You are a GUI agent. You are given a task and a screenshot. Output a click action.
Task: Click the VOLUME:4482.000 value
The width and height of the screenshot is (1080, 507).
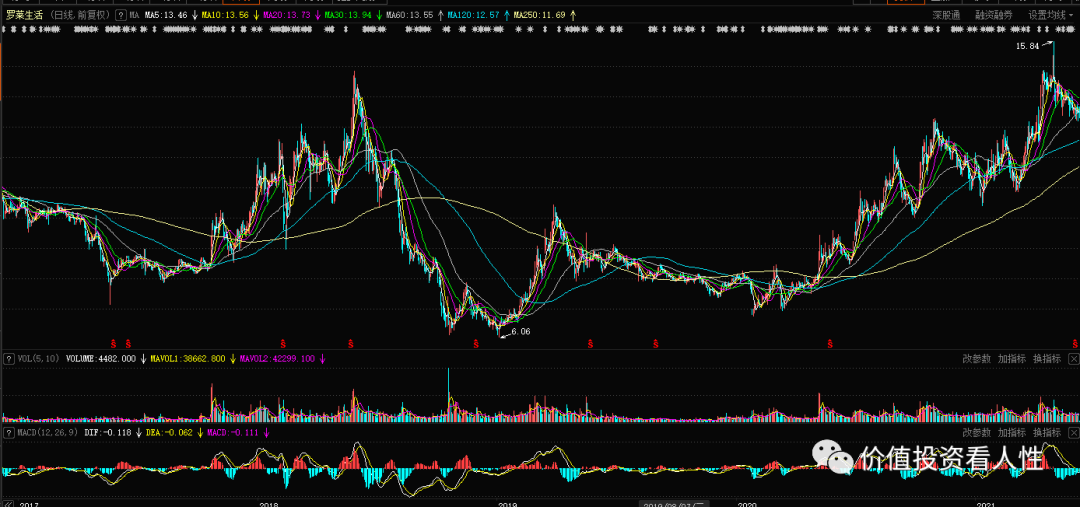point(101,359)
